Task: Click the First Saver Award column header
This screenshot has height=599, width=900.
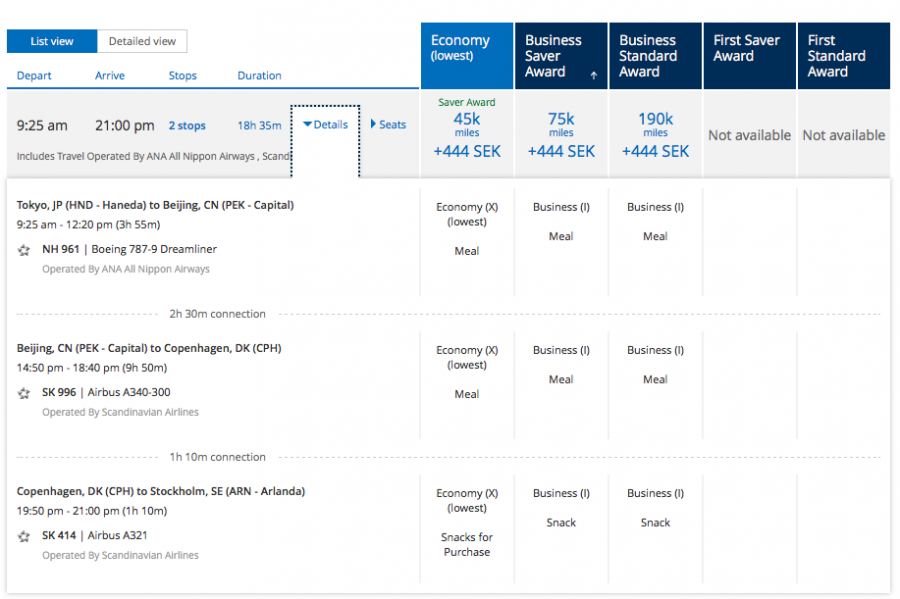Action: click(x=749, y=56)
